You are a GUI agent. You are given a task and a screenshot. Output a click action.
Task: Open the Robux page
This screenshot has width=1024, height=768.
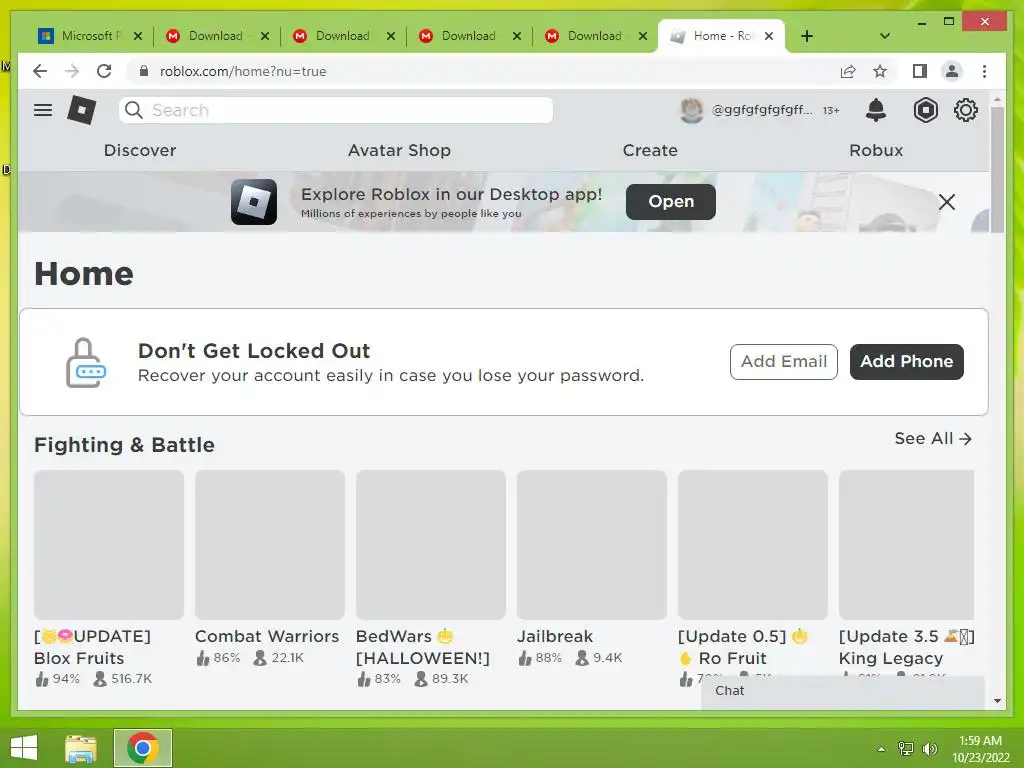876,150
